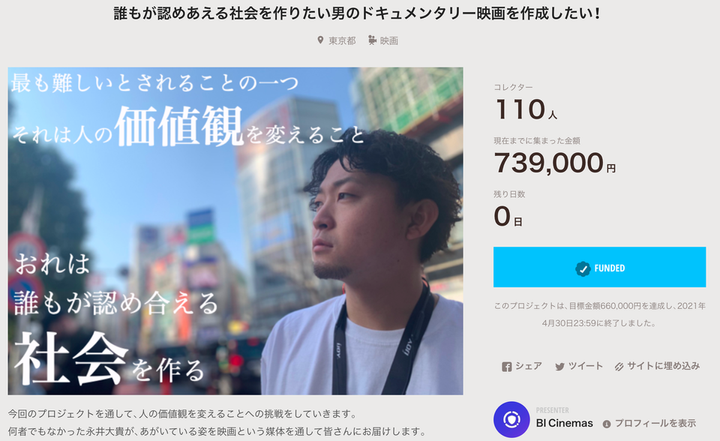Share via the シェア text link
Viewport: 720px width, 441px height.
pyautogui.click(x=528, y=366)
